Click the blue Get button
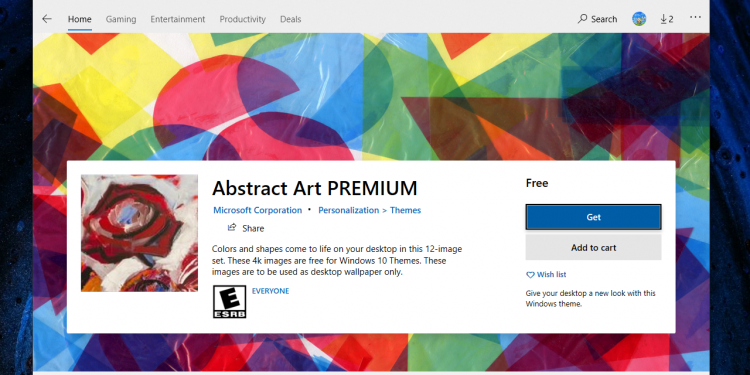Viewport: 750px width, 375px height. click(593, 217)
